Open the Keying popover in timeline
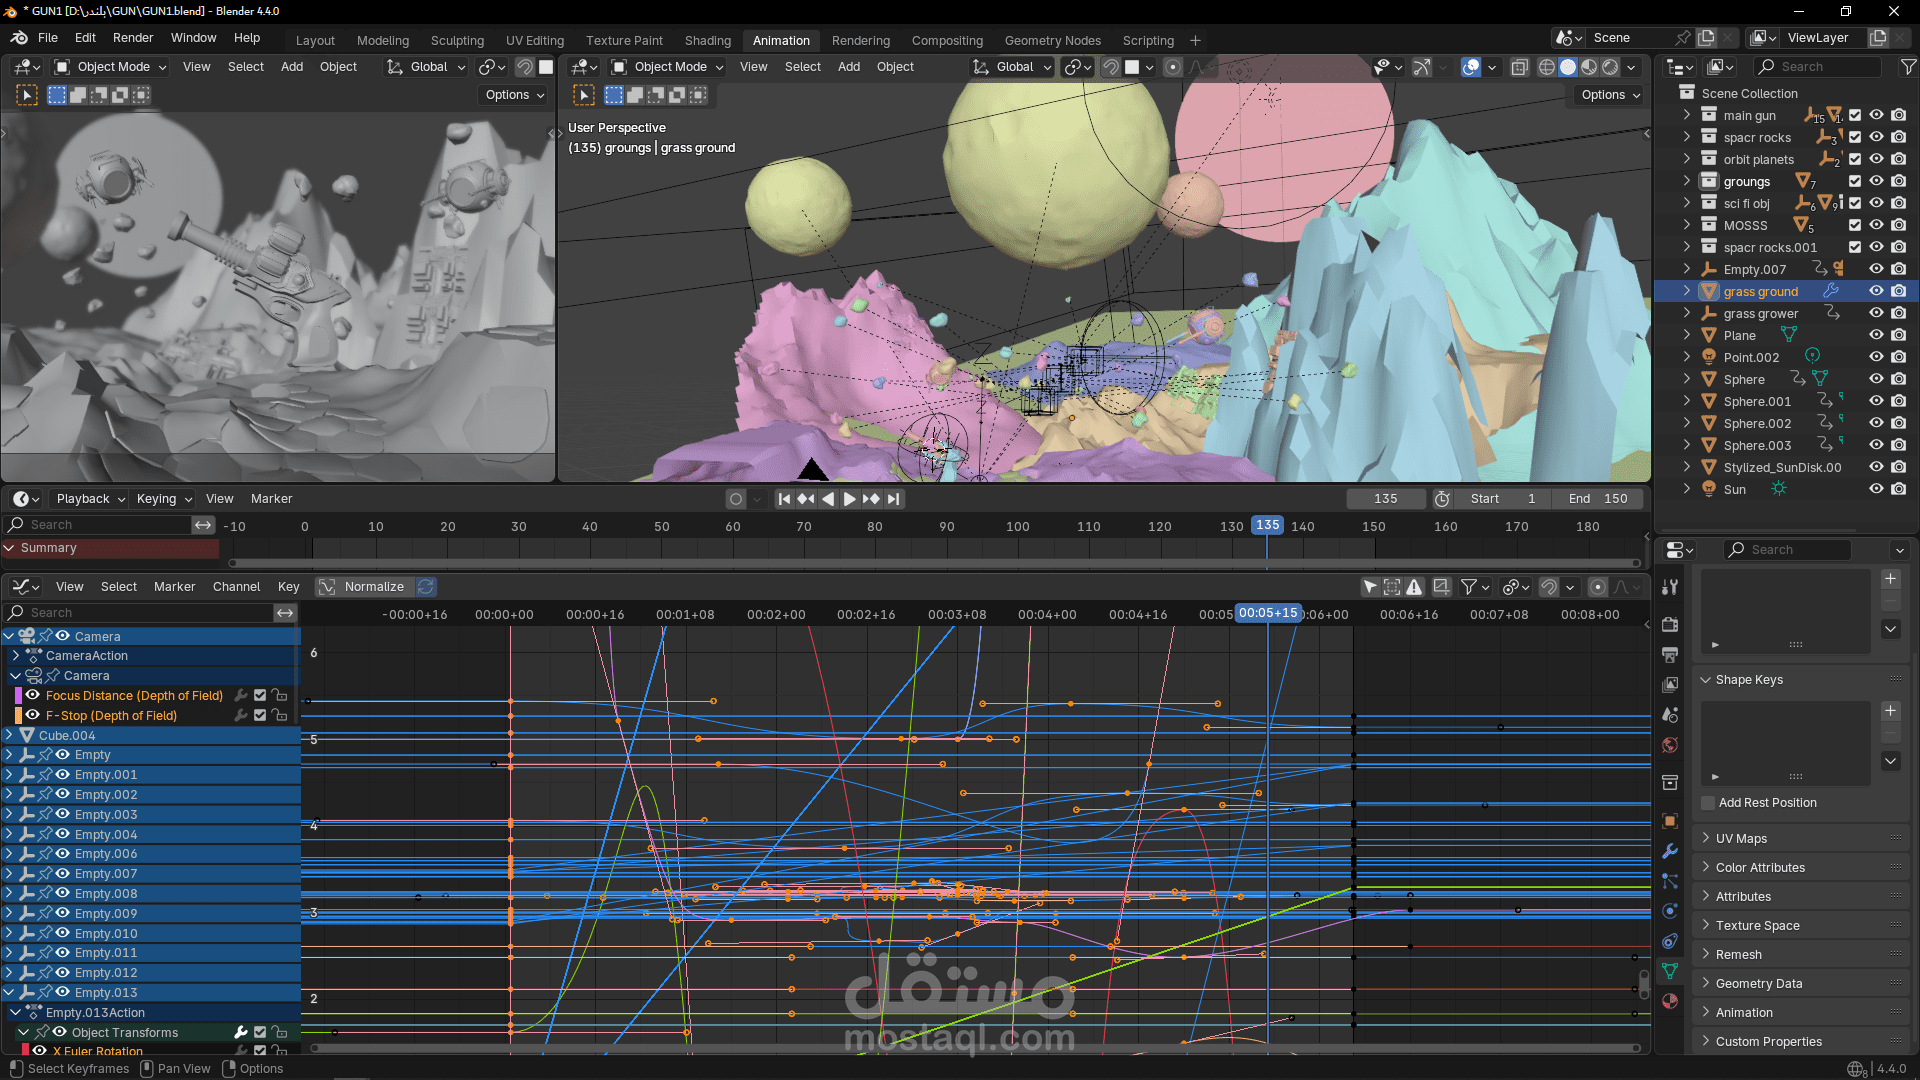1920x1080 pixels. click(x=163, y=499)
